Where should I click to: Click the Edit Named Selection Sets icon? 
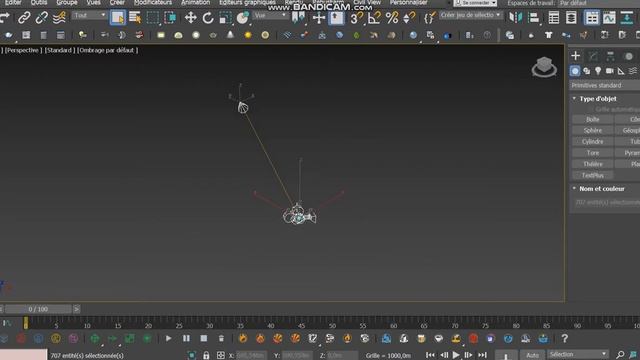429,18
